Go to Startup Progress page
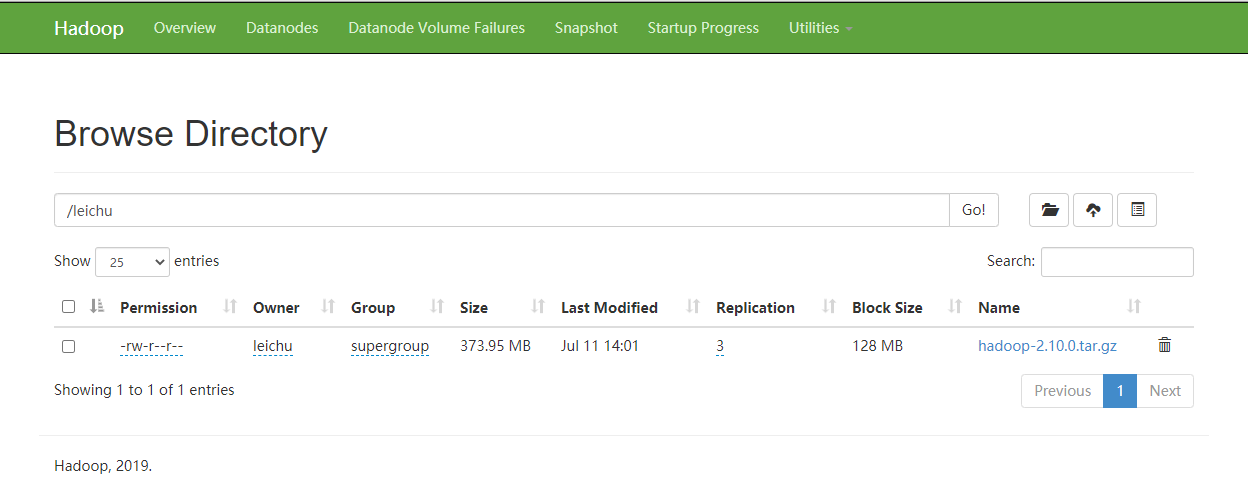 [x=703, y=28]
